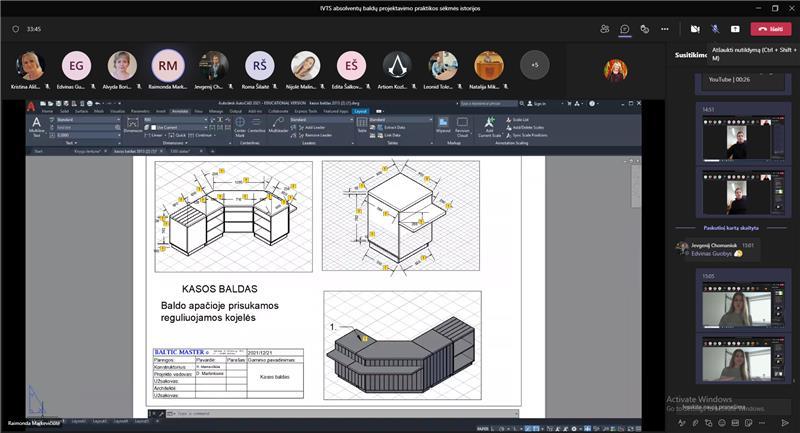Click the Center Mark tool
This screenshot has height=433, width=800.
coord(240,126)
